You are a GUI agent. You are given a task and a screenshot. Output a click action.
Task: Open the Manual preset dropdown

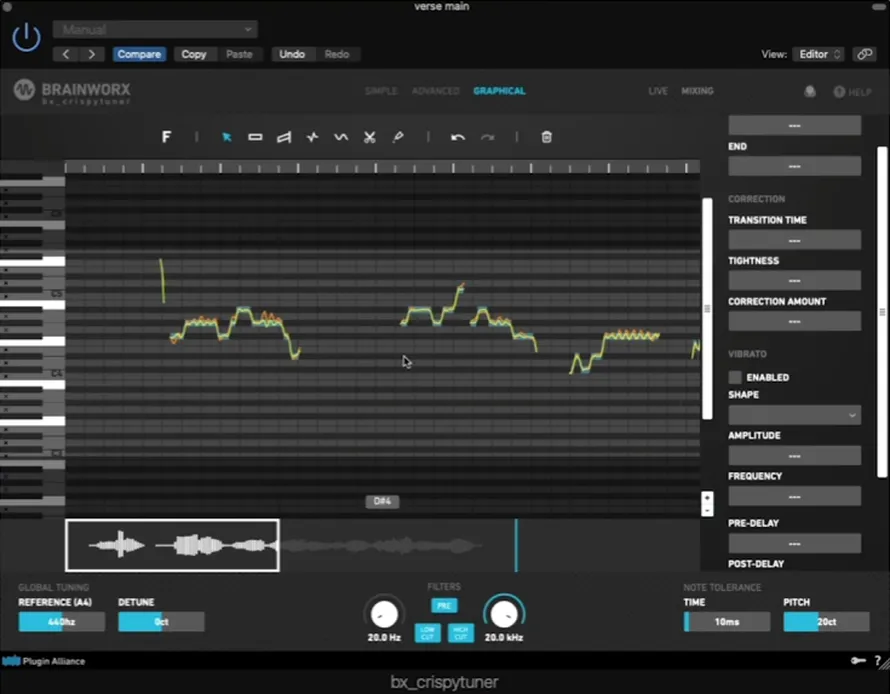pos(155,29)
